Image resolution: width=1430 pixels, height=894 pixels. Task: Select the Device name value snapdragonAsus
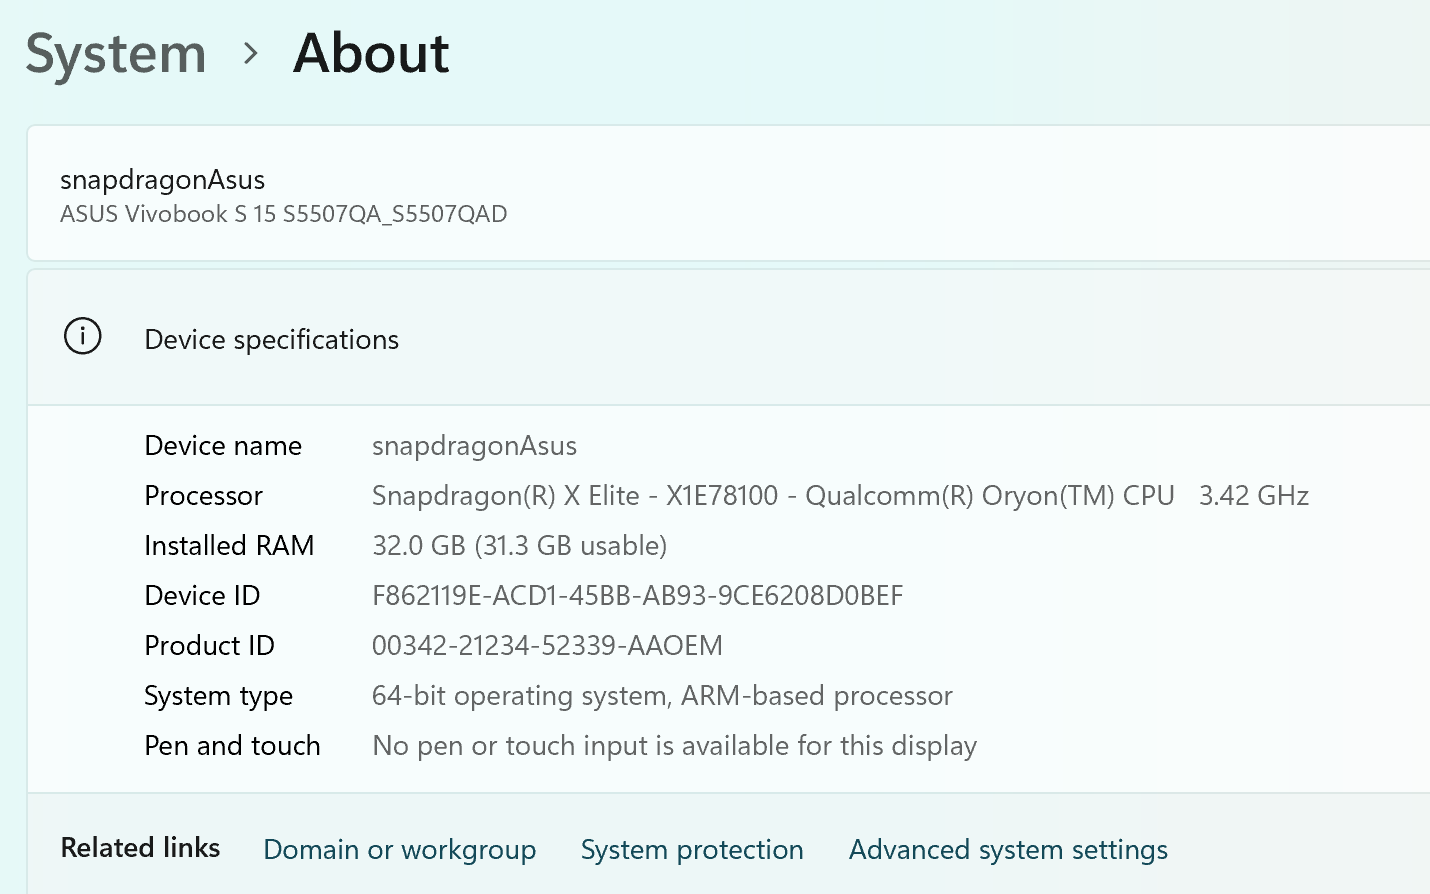[x=474, y=446]
